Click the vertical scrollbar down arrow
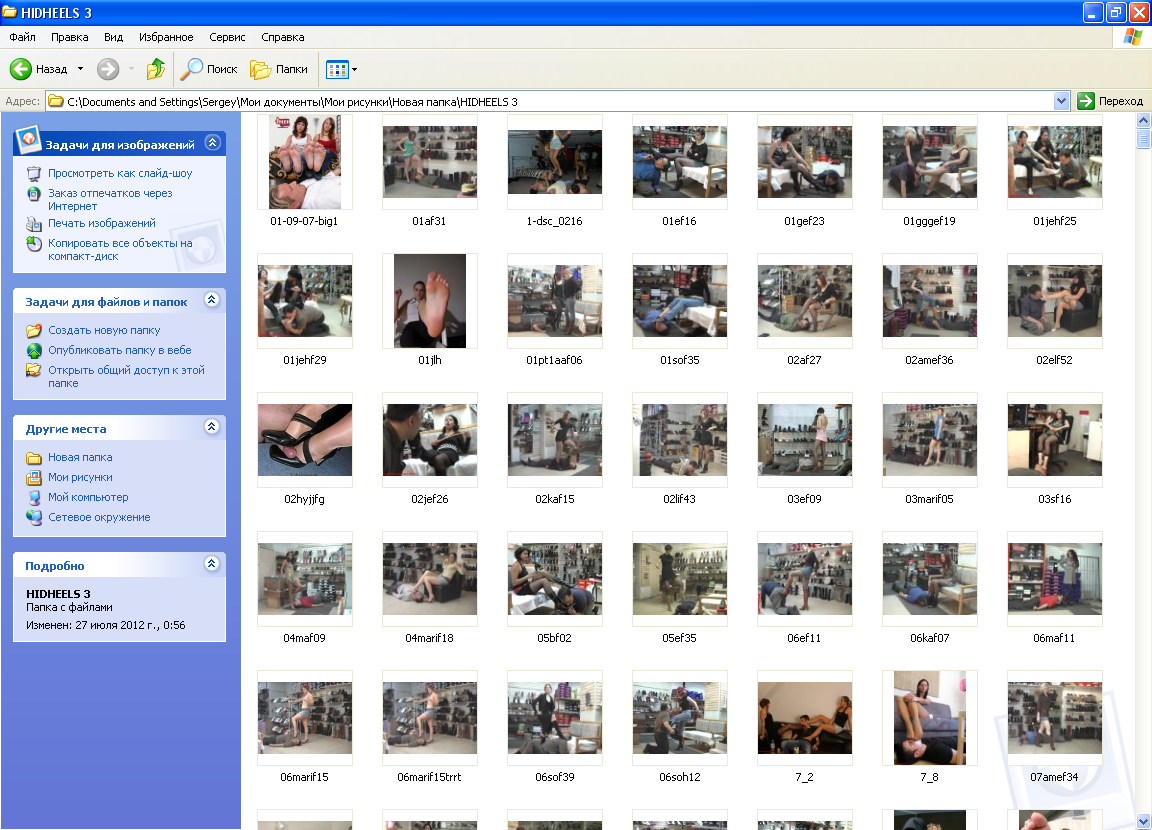This screenshot has height=830, width=1152. (1143, 821)
